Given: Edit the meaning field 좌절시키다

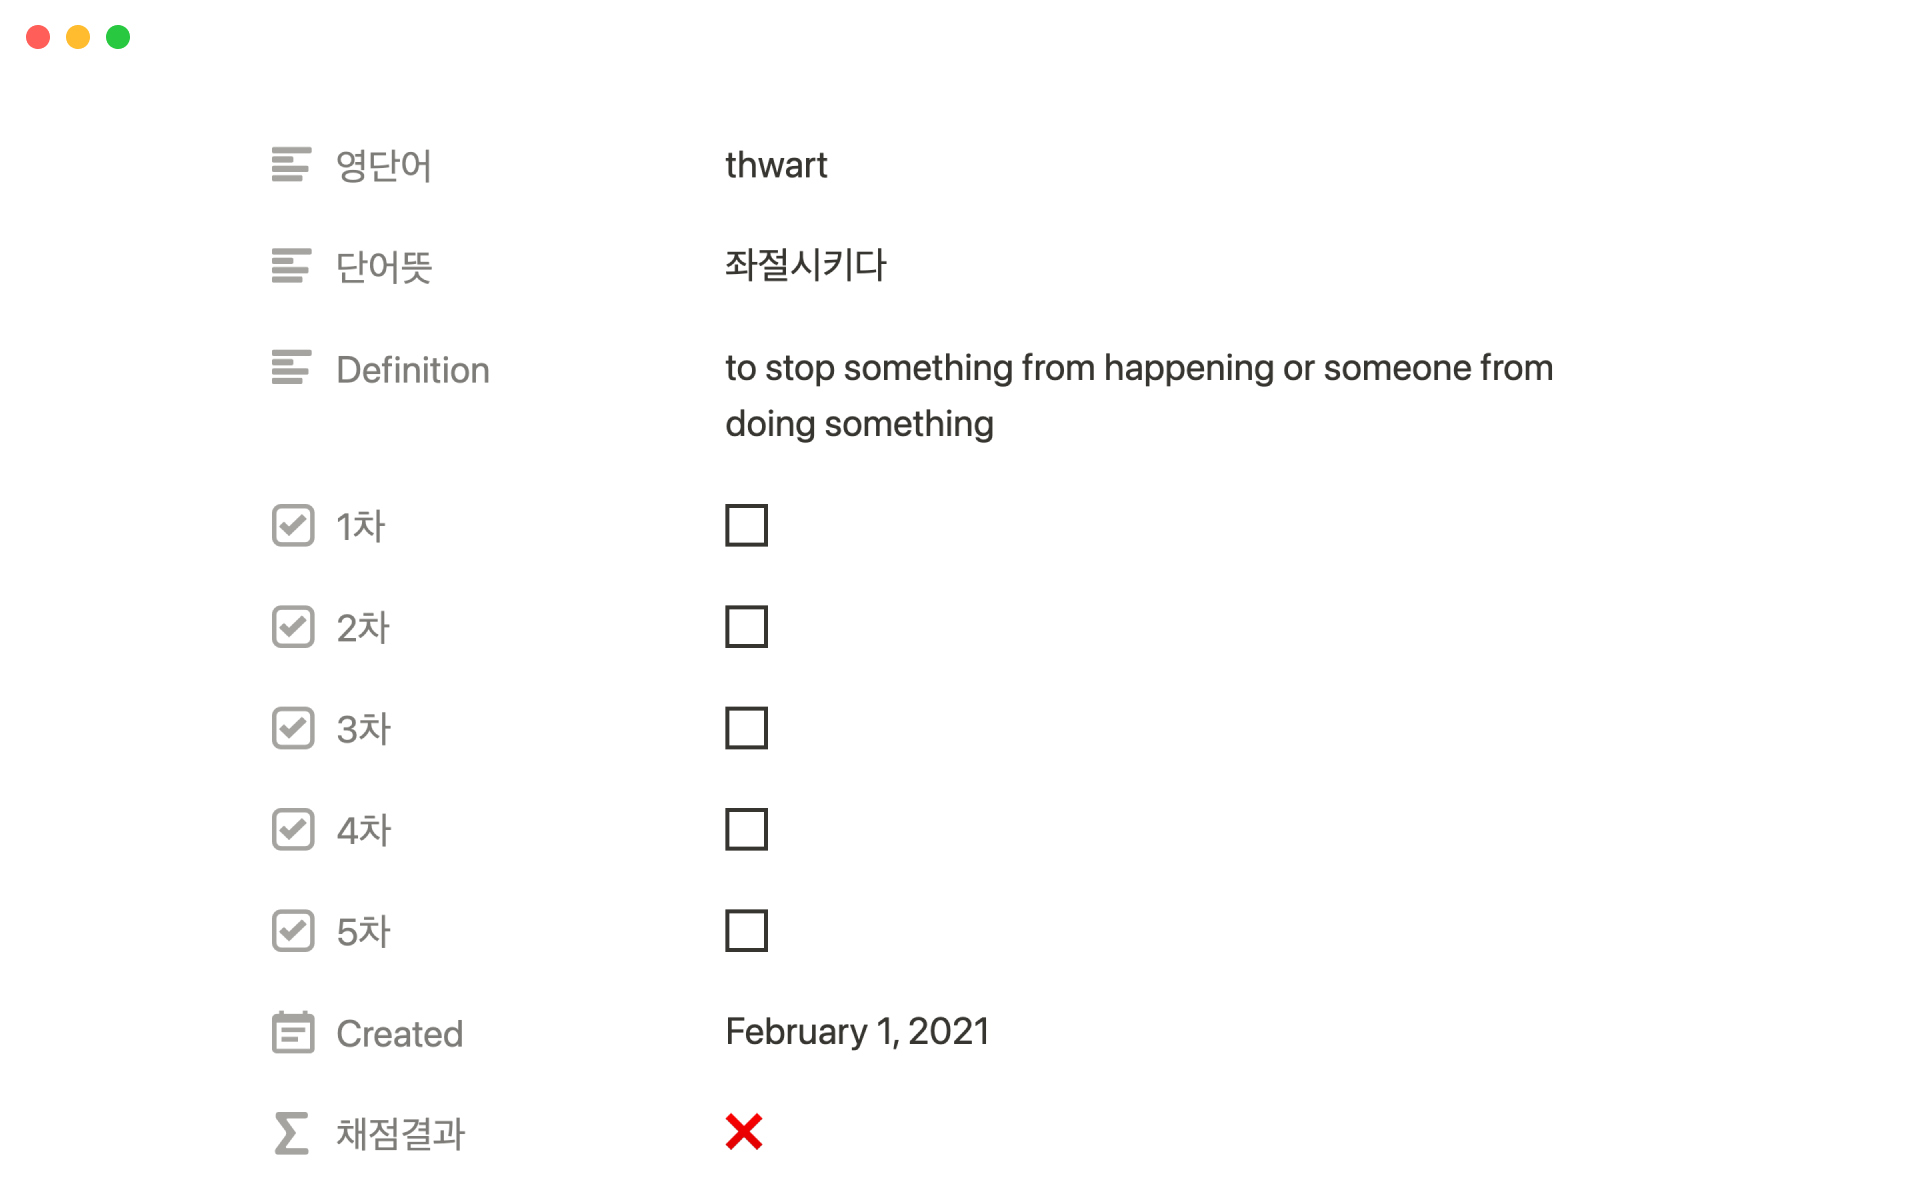Looking at the screenshot, I should pyautogui.click(x=806, y=266).
